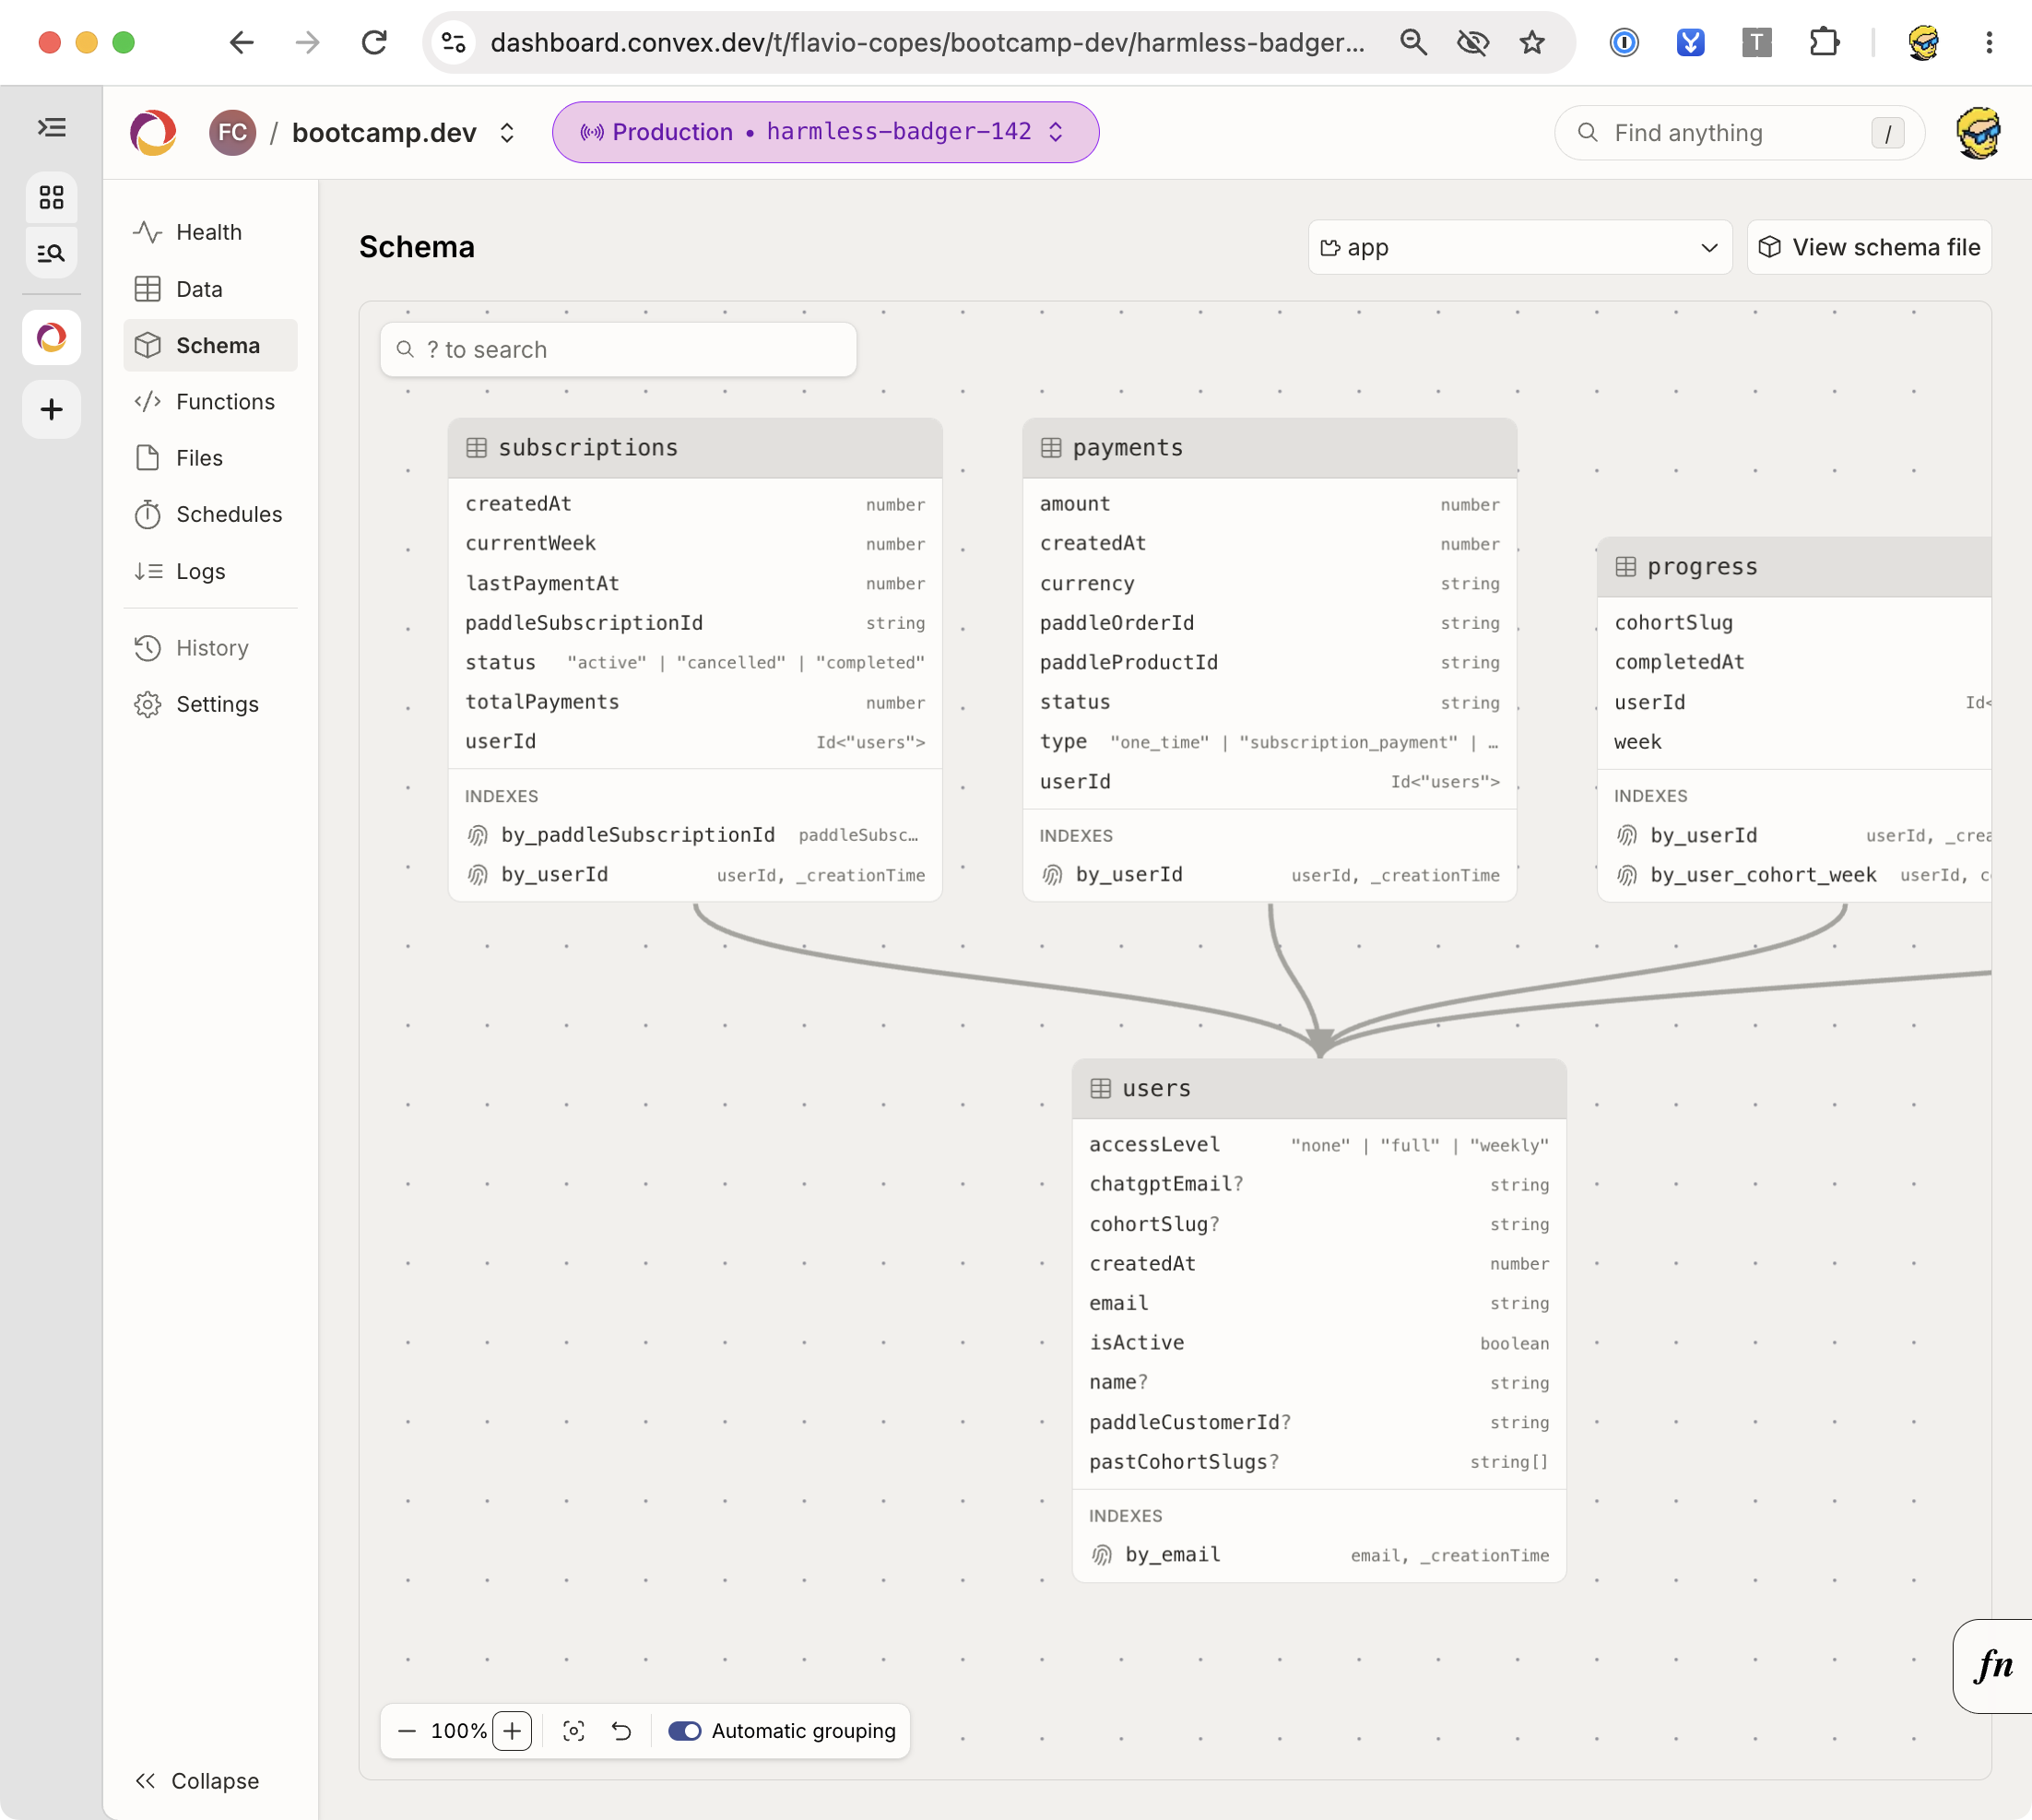Click the Convex logo in the header
The height and width of the screenshot is (1820, 2032).
[154, 133]
